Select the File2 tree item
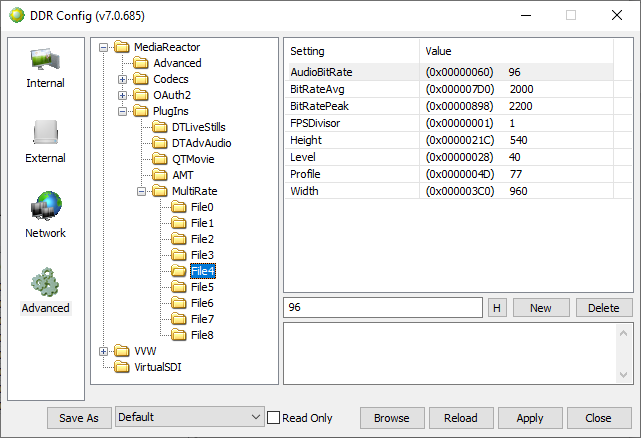Viewport: 641px width, 438px height. (202, 239)
